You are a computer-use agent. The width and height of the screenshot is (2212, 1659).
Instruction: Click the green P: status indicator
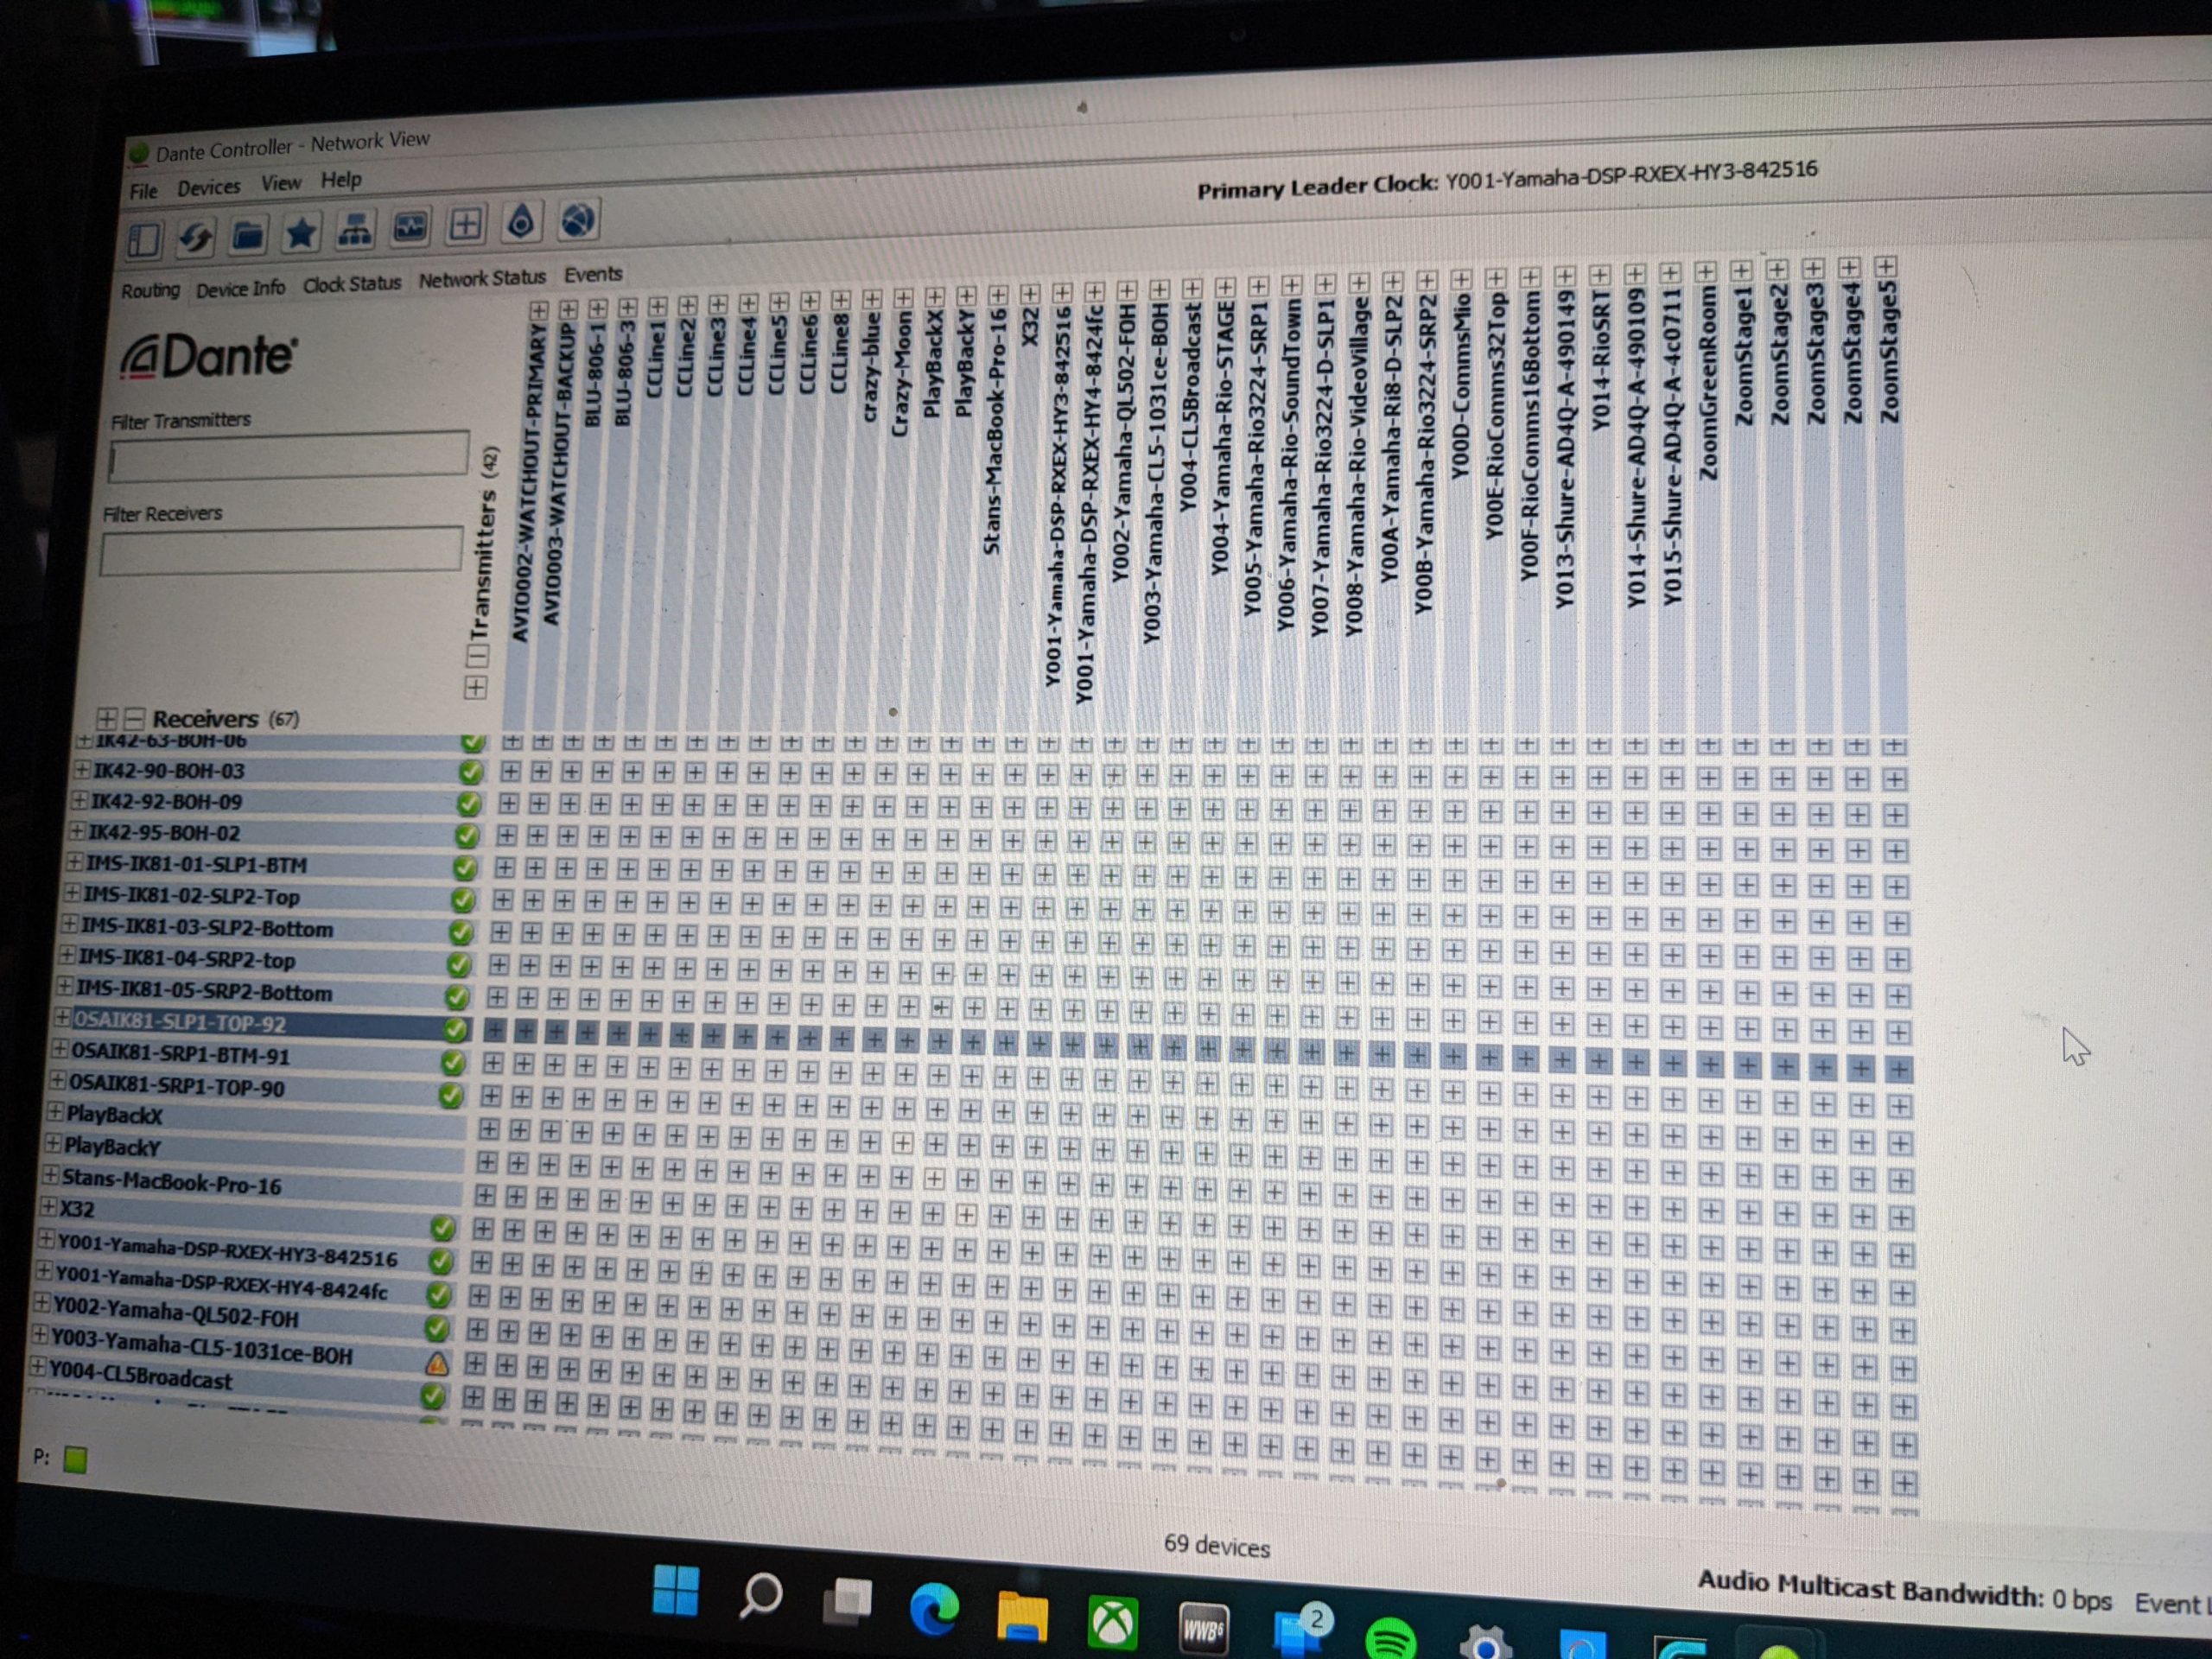(x=75, y=1460)
